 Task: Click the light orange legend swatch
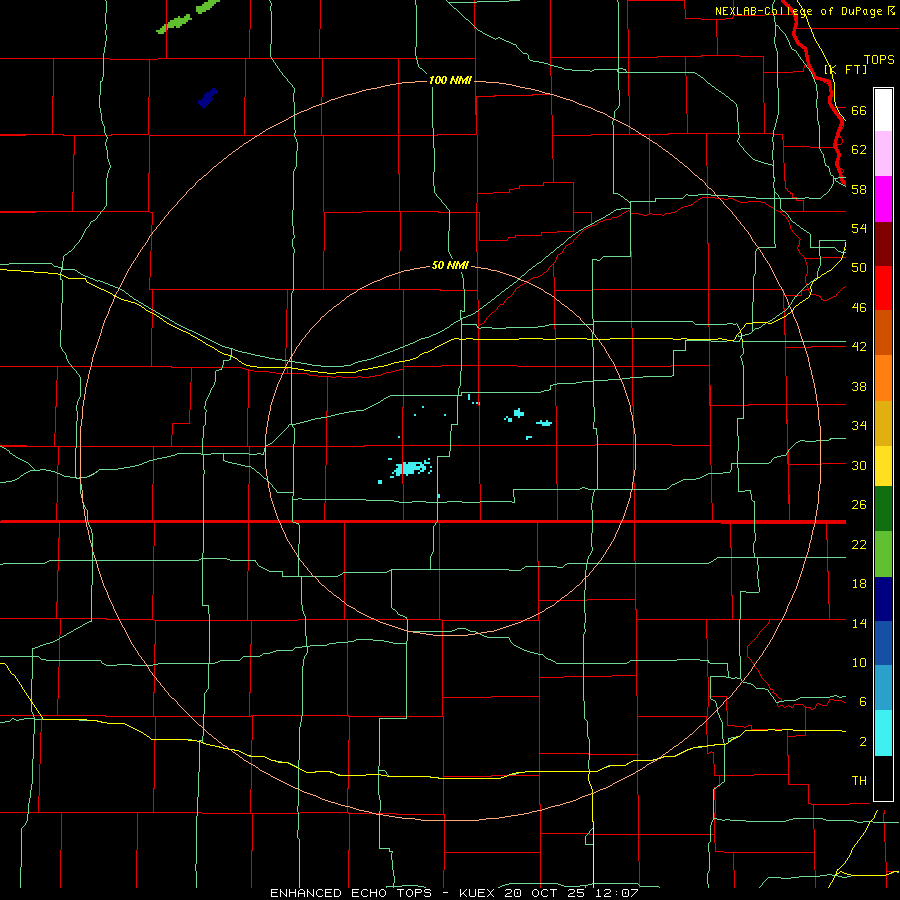[x=883, y=378]
